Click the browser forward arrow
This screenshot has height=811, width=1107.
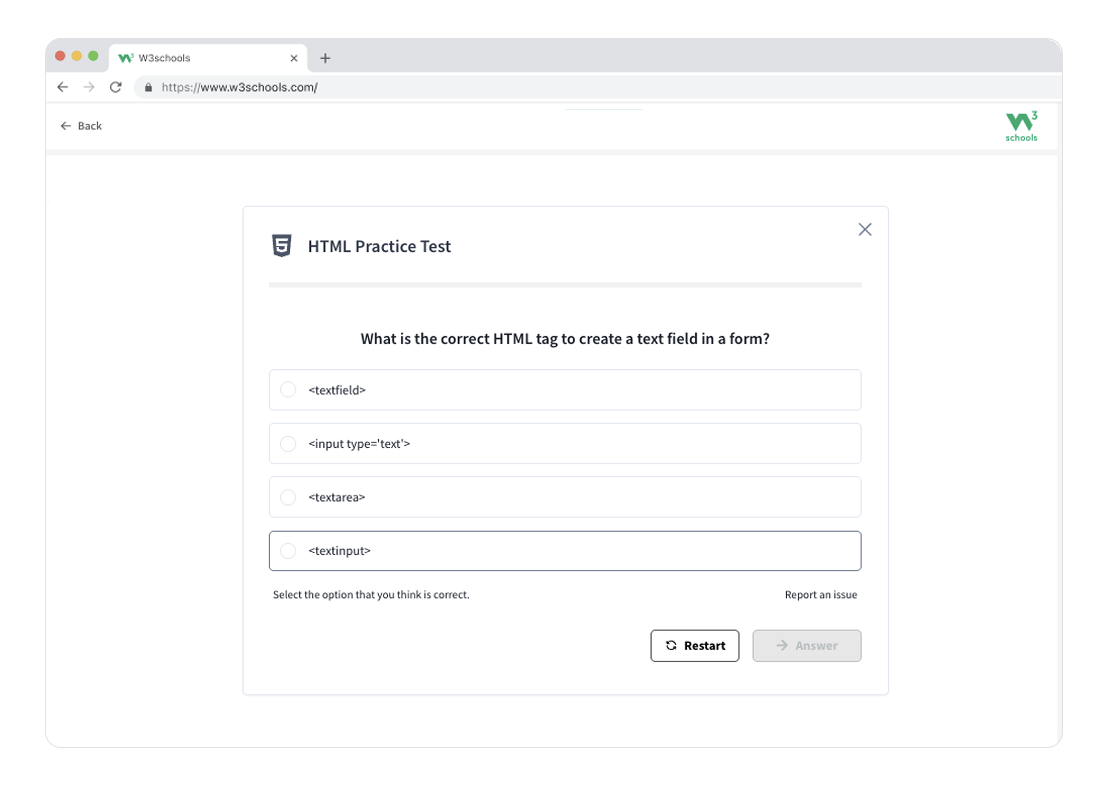[x=89, y=87]
